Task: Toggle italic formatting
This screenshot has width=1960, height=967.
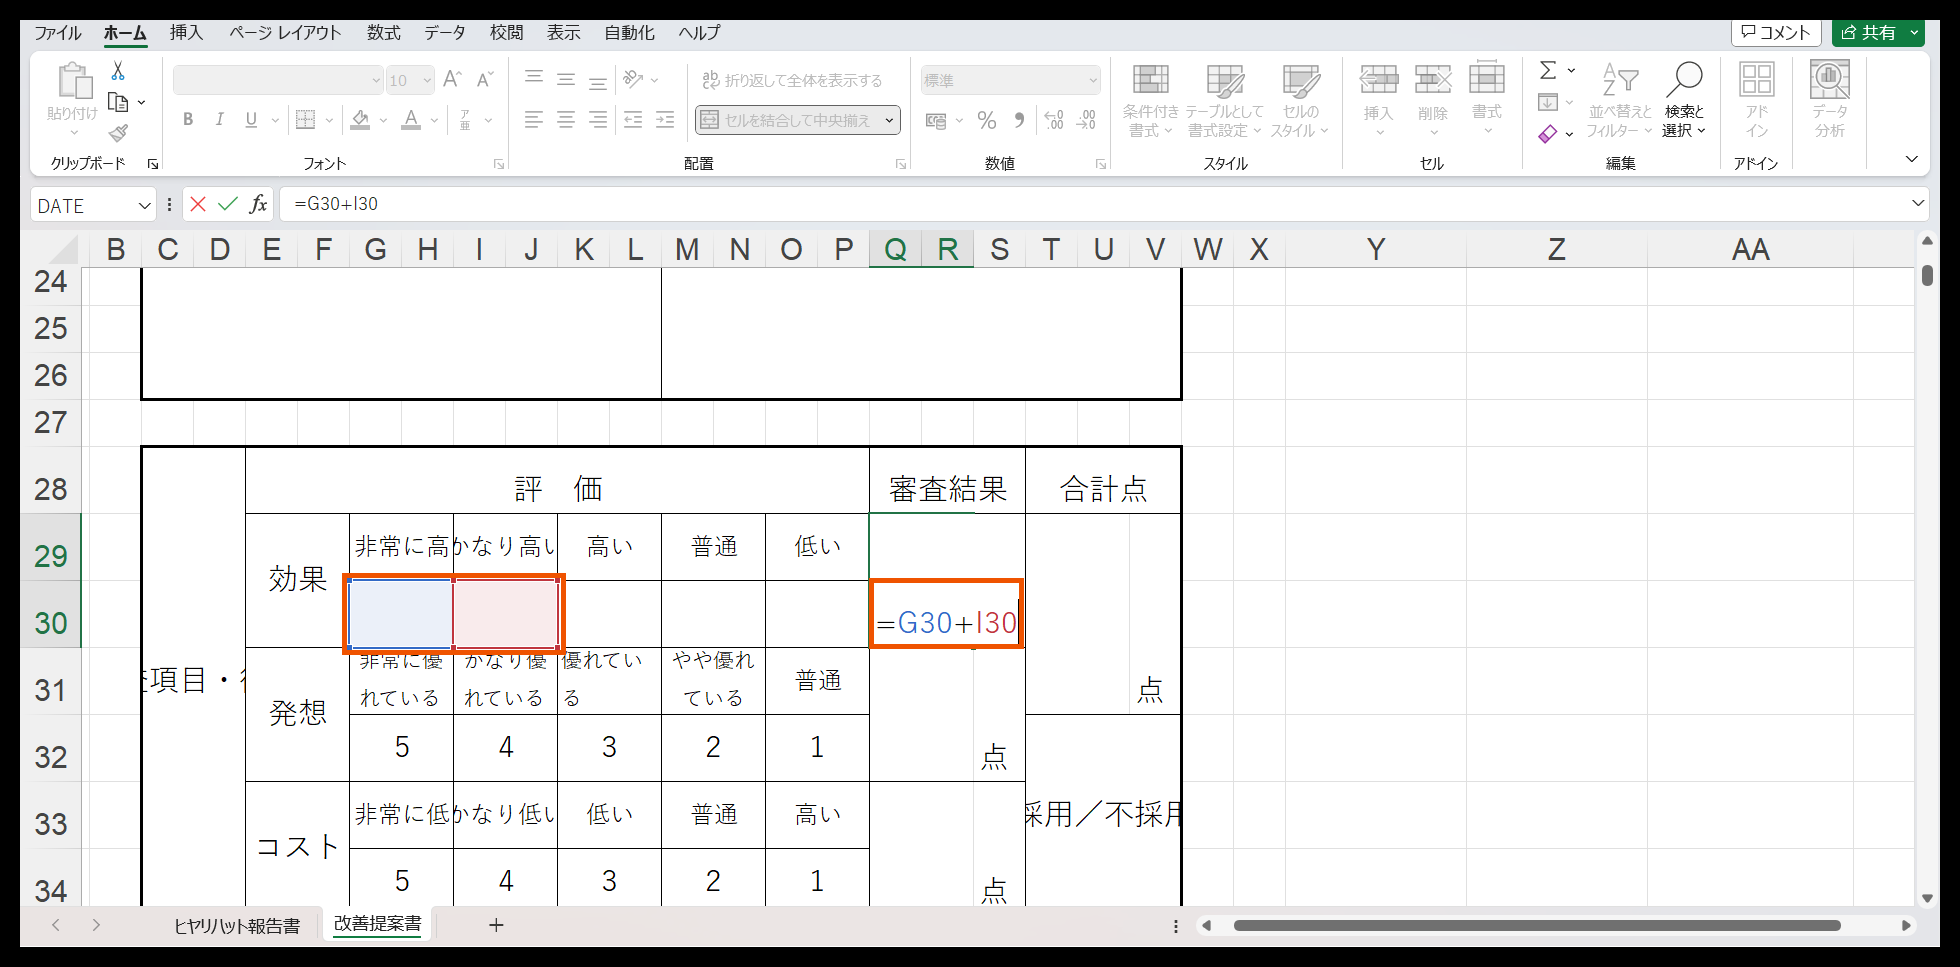Action: (219, 119)
